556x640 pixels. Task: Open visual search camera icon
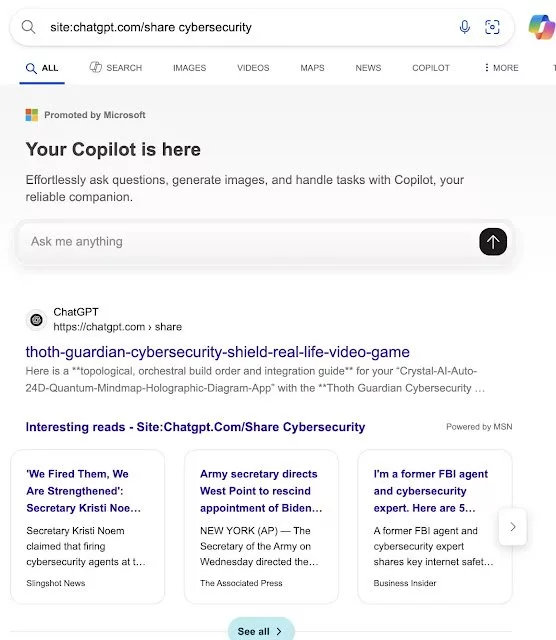492,27
